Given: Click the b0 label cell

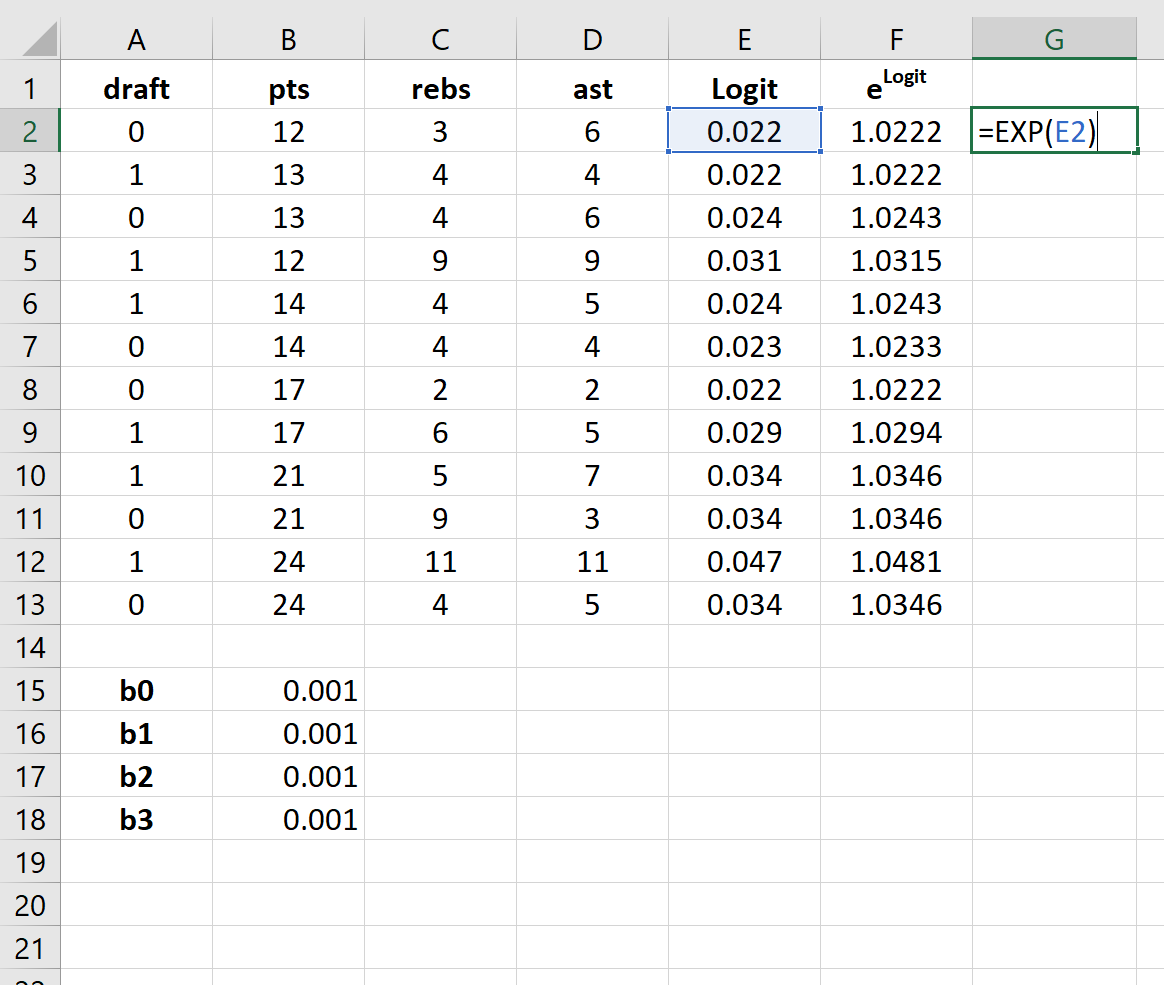Looking at the screenshot, I should click(136, 691).
